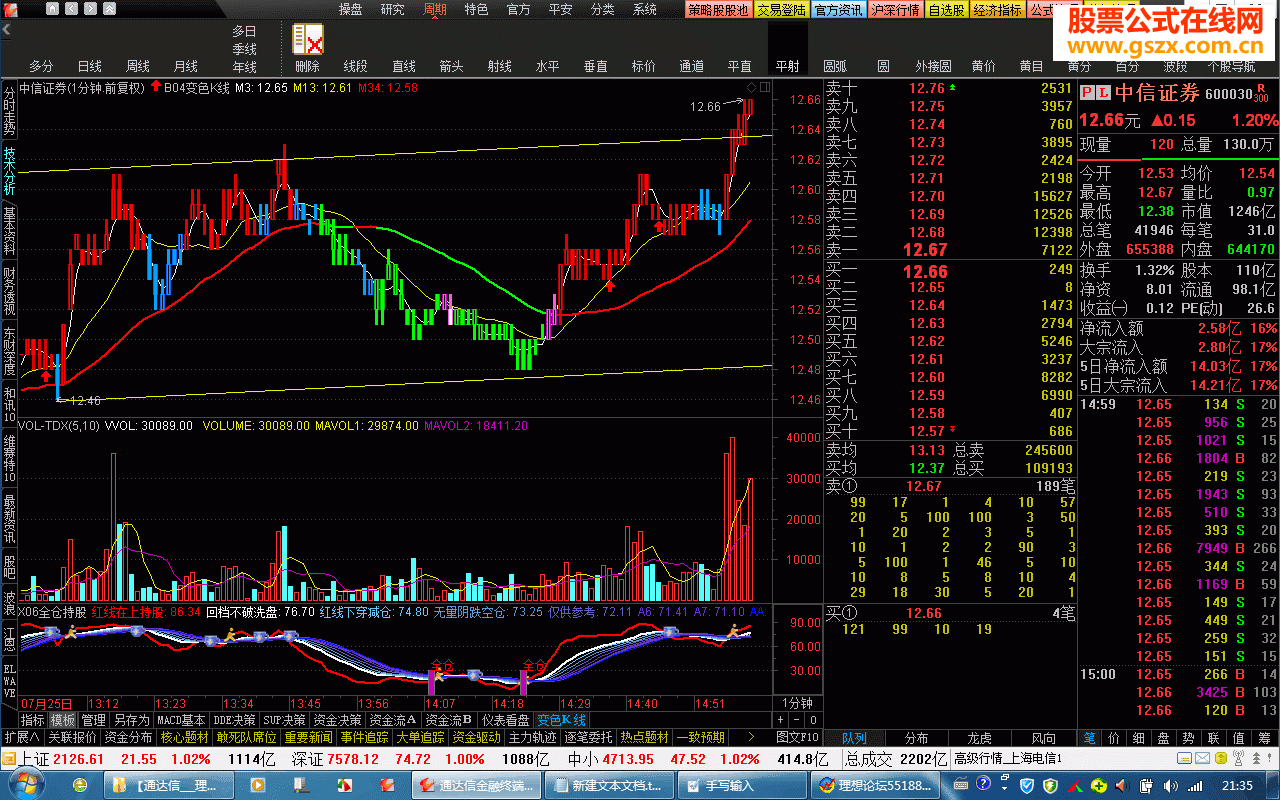The height and width of the screenshot is (800, 1280).
Task: Select the 箭头 arrow drawing tool
Action: point(451,66)
